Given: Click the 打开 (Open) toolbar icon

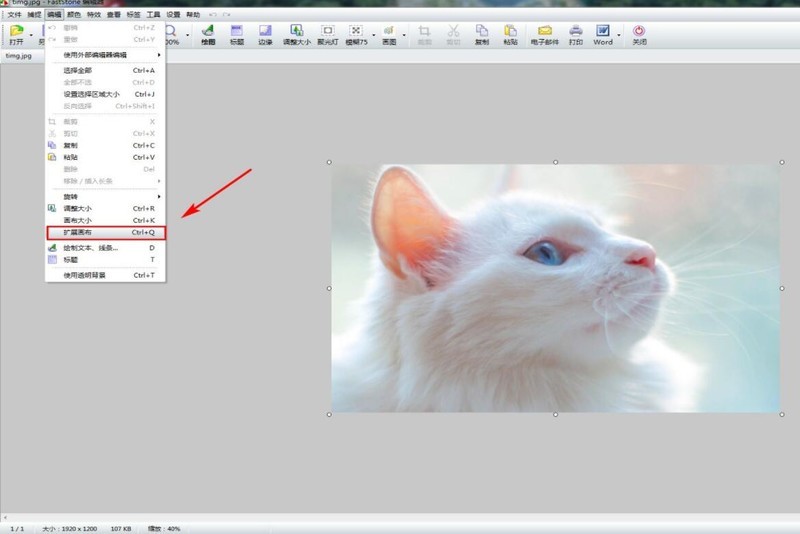Looking at the screenshot, I should point(16,35).
